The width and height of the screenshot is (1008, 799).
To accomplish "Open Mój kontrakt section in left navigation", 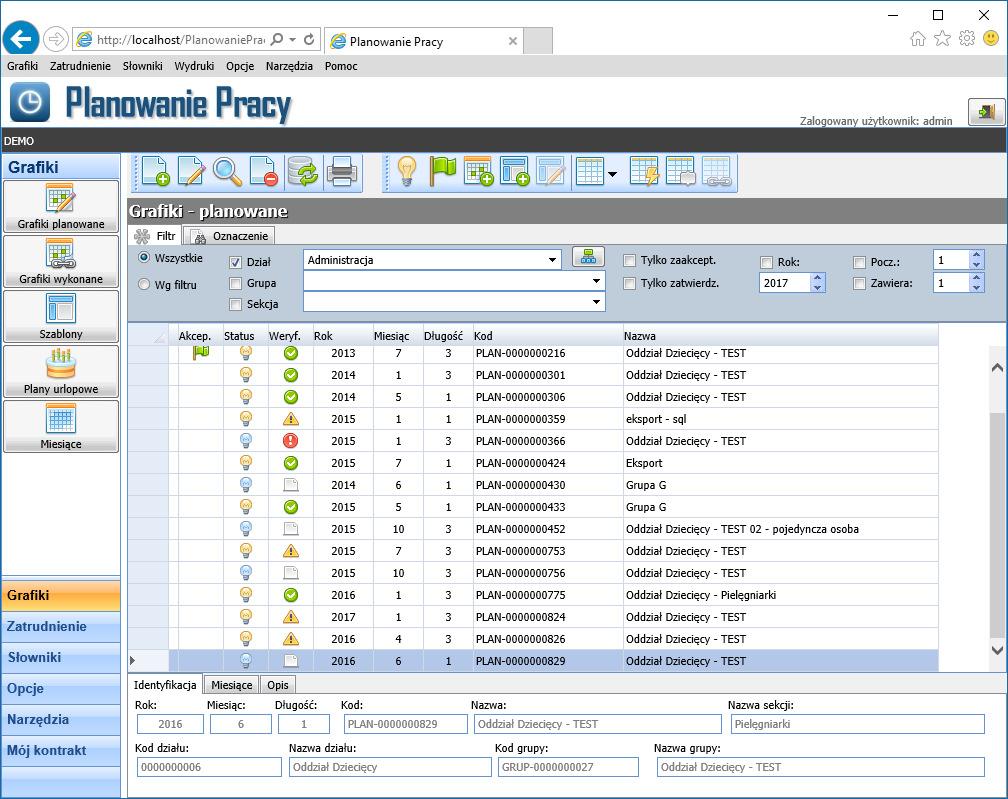I will (61, 751).
